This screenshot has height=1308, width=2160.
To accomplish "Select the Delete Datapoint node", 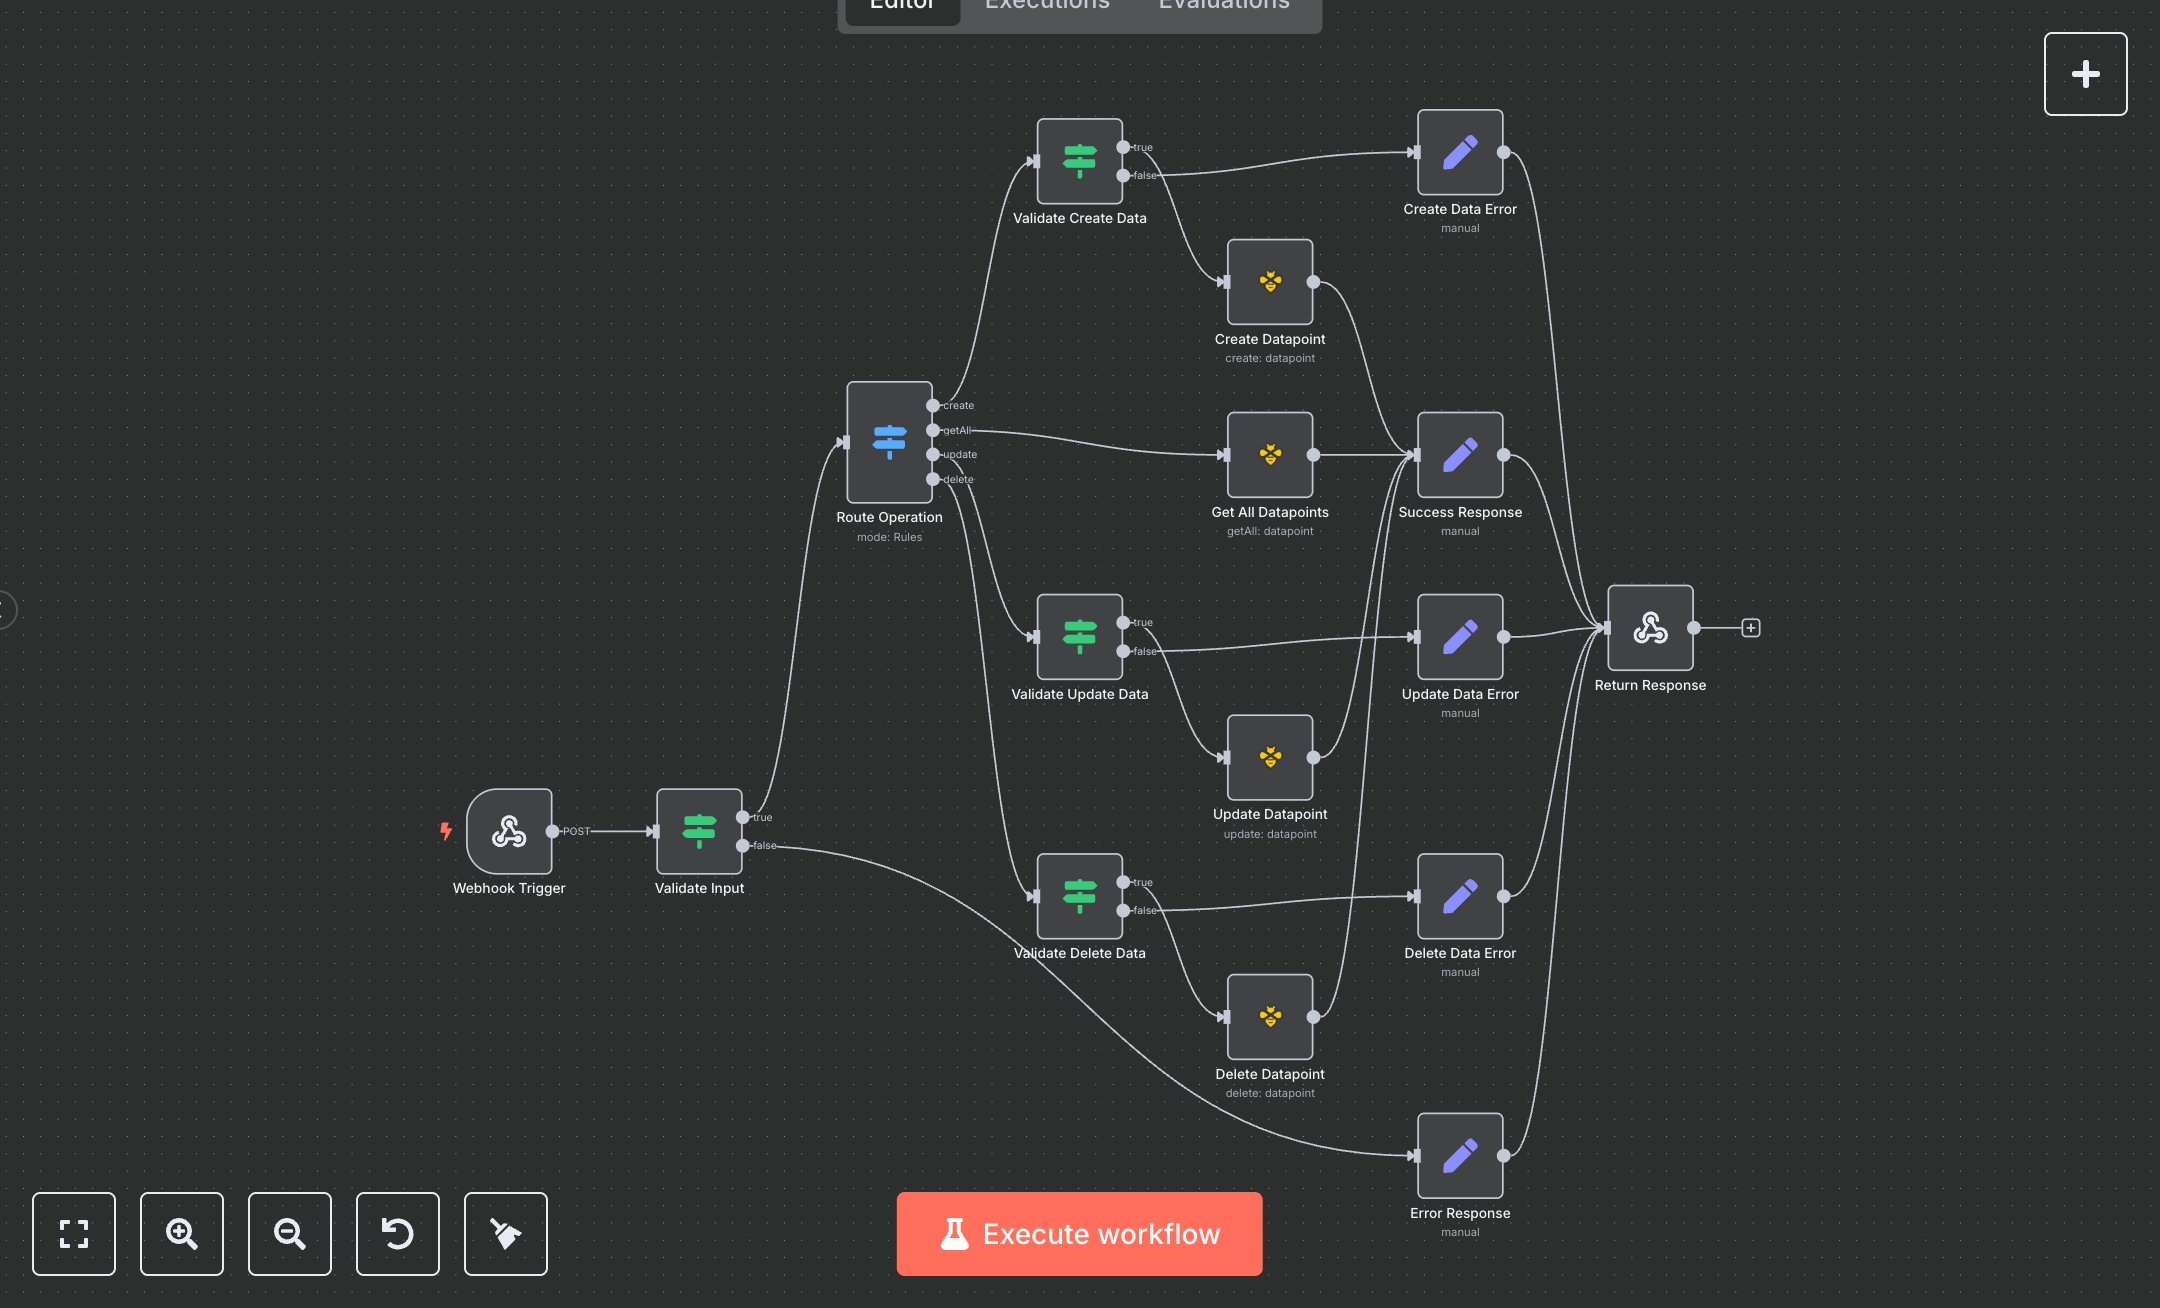I will 1269,1016.
